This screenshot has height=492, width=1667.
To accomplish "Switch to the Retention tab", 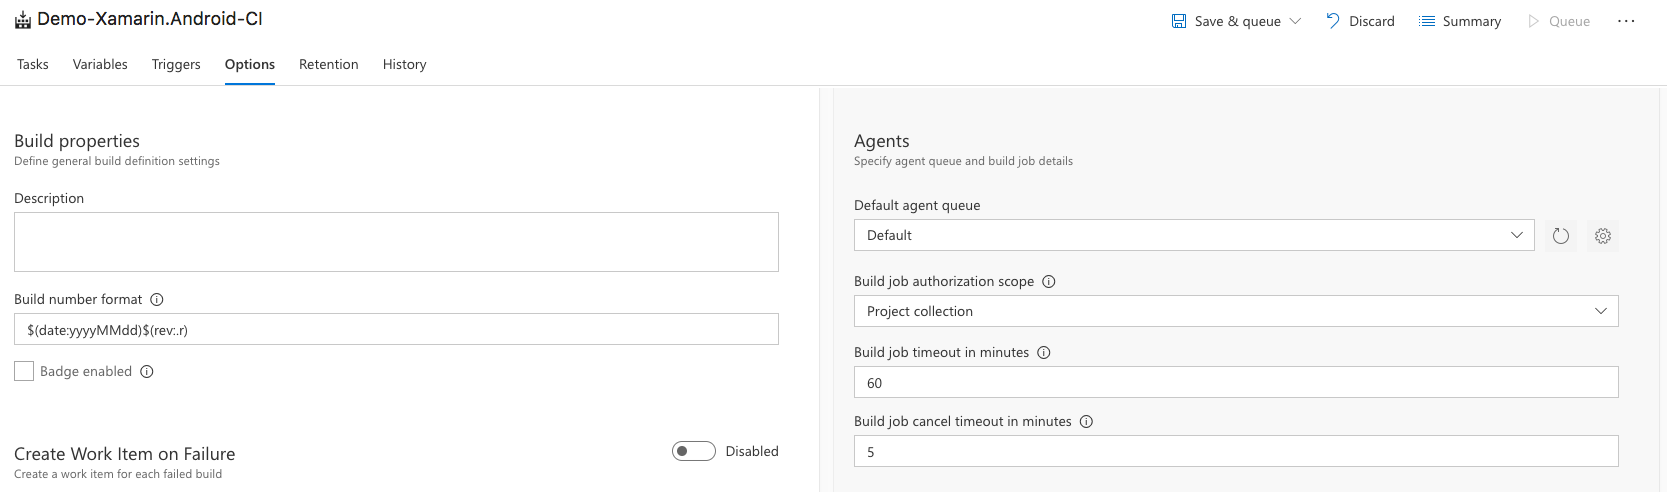I will 329,64.
